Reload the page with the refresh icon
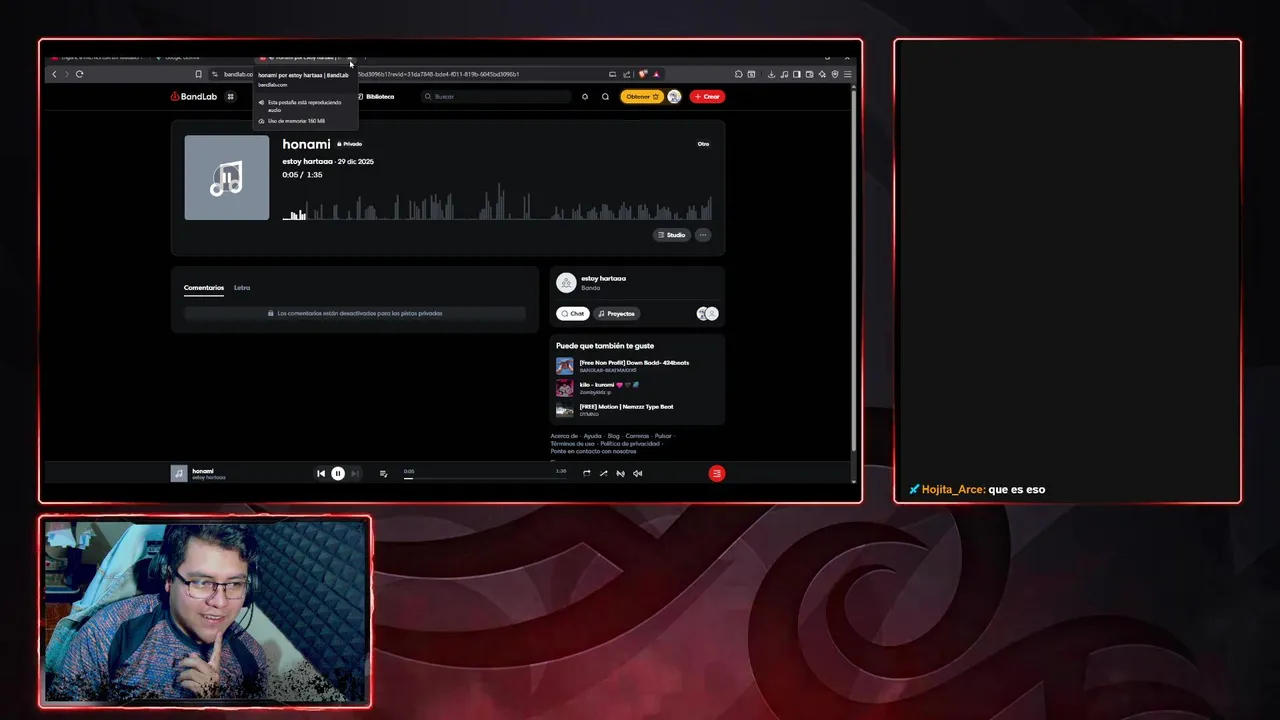The image size is (1280, 720). point(79,74)
